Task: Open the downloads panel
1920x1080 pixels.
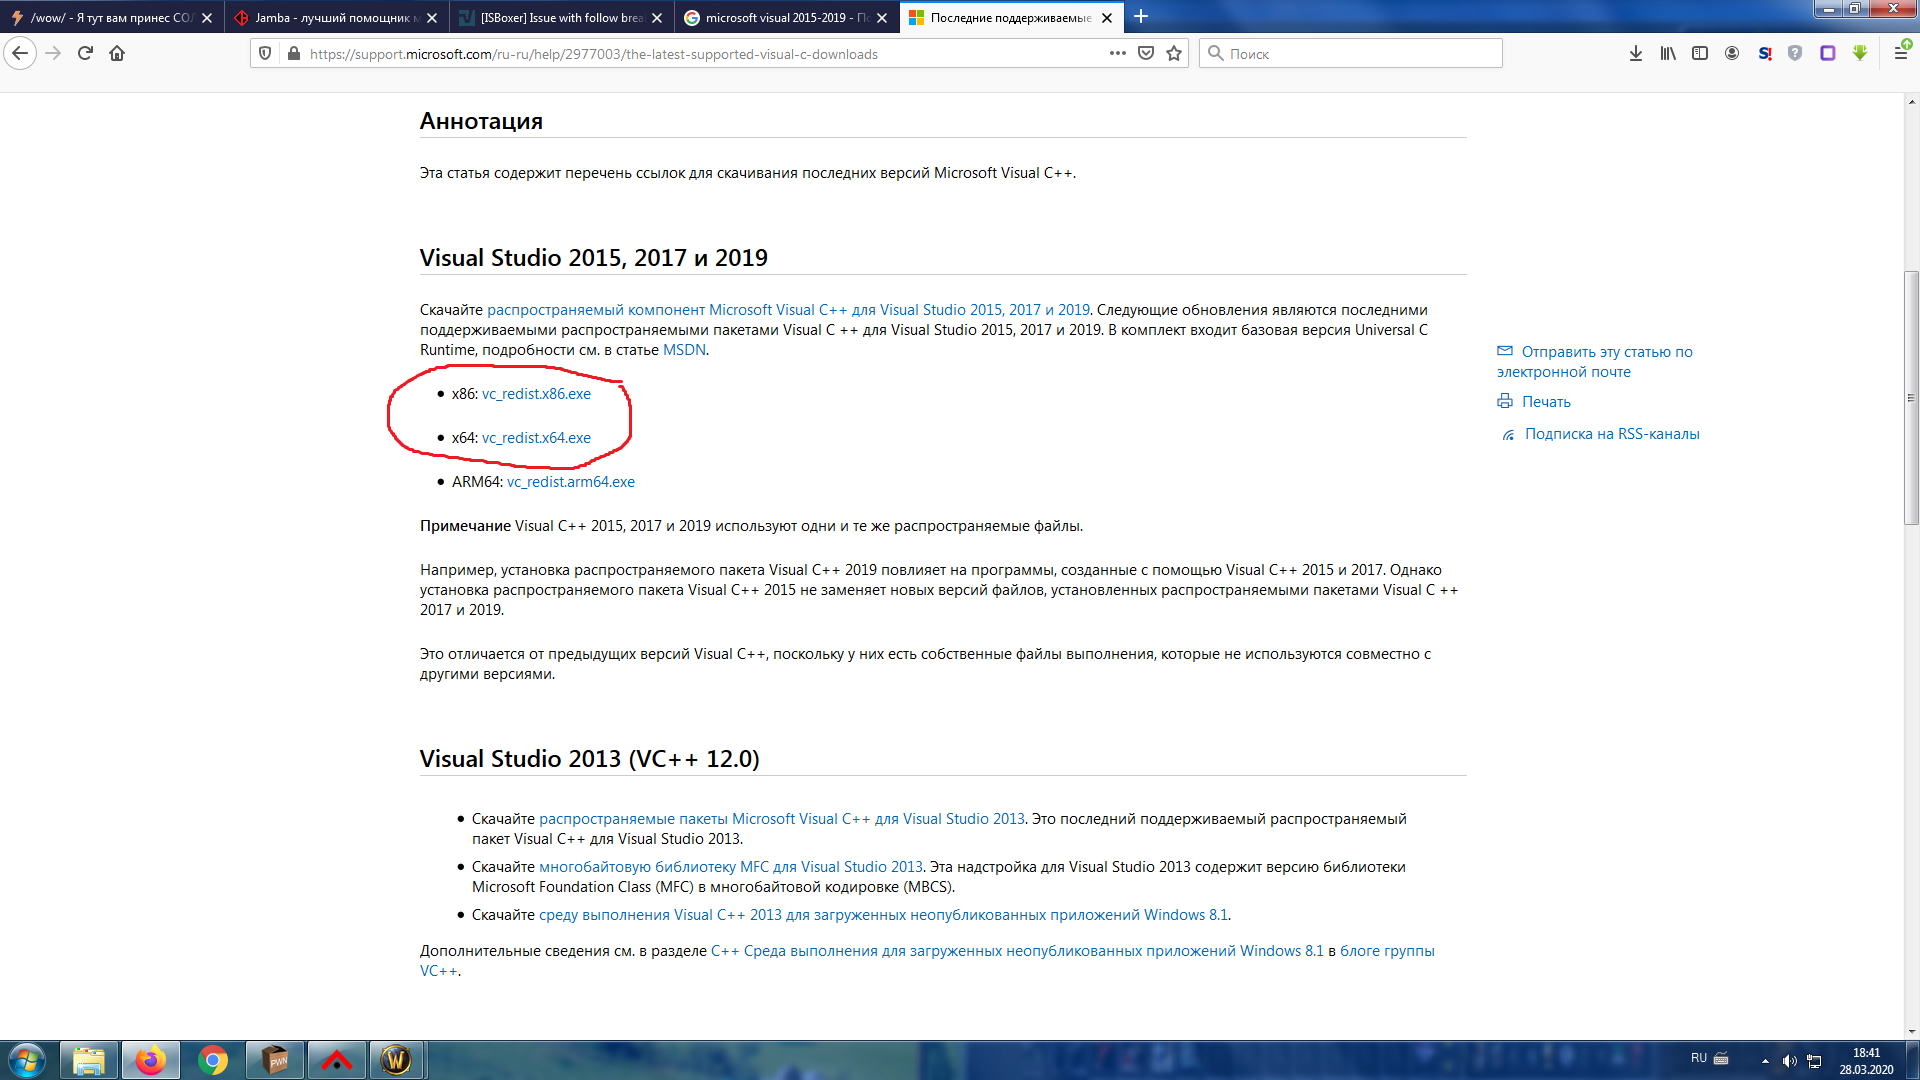Action: 1636,54
